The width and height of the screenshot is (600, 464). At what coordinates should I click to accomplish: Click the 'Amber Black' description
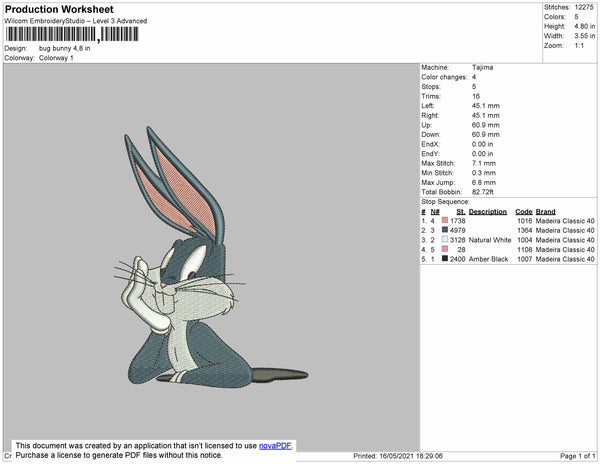488,259
